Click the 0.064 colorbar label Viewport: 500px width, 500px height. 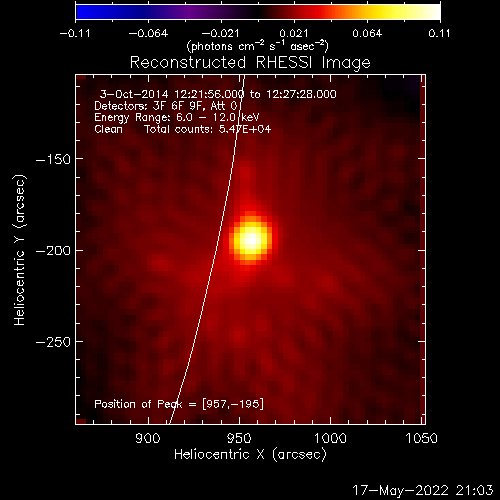click(x=367, y=33)
